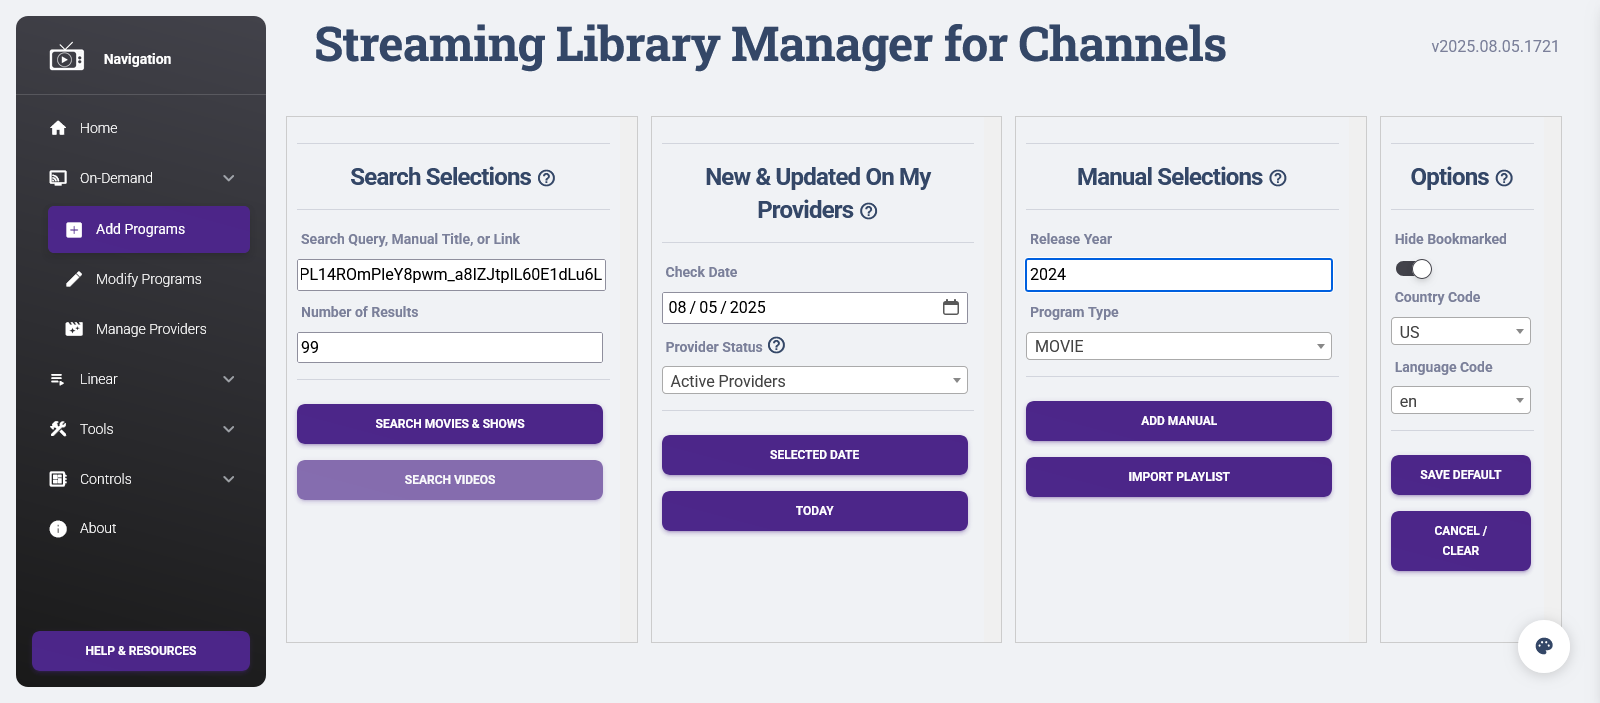Open the Program Type dropdown
The image size is (1600, 703).
[1178, 346]
